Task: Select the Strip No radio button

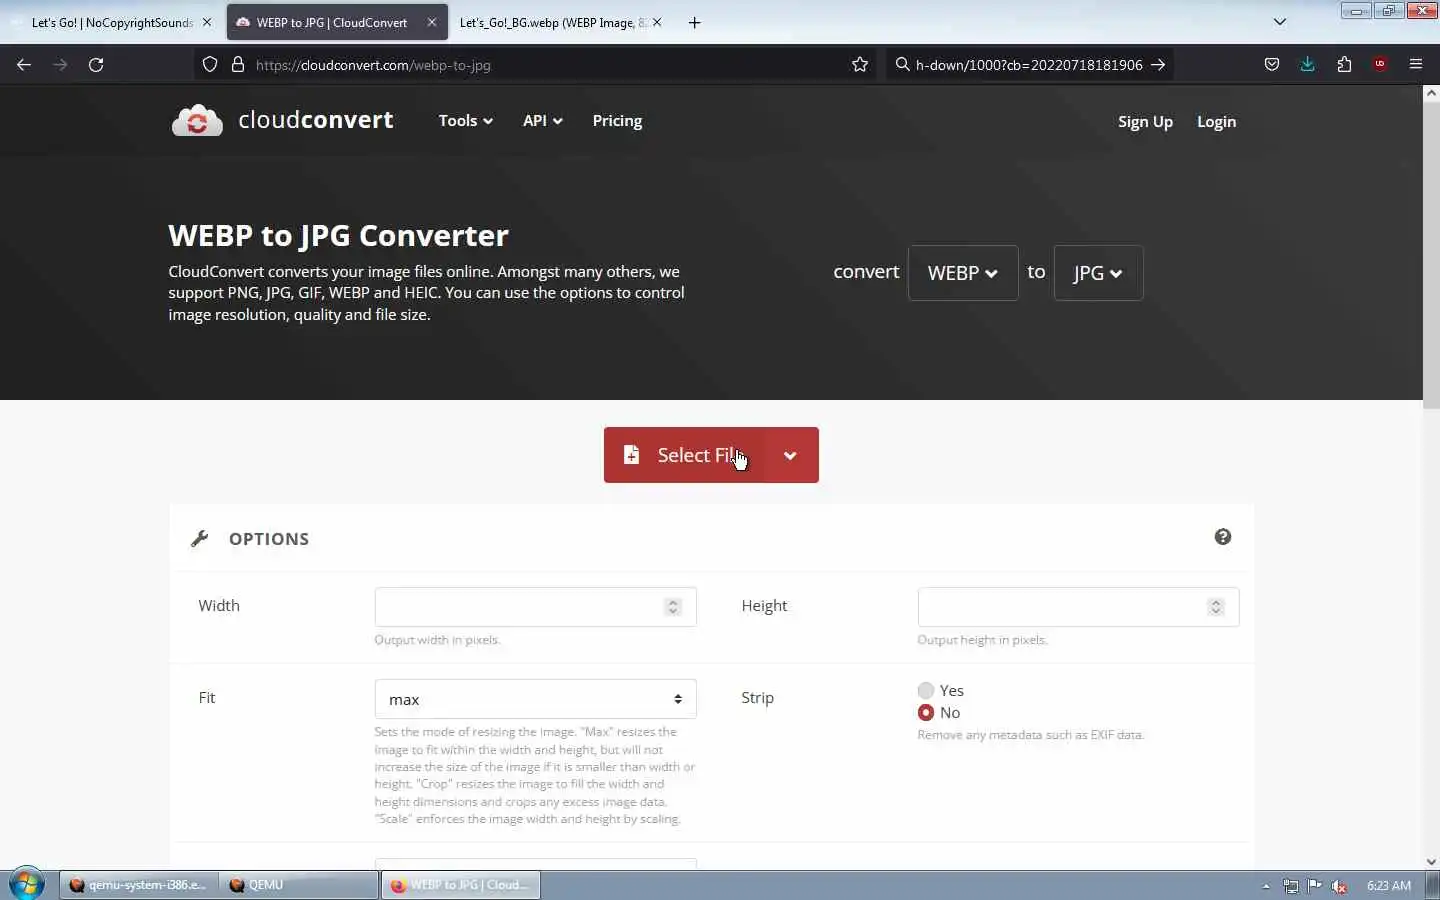Action: 926,713
